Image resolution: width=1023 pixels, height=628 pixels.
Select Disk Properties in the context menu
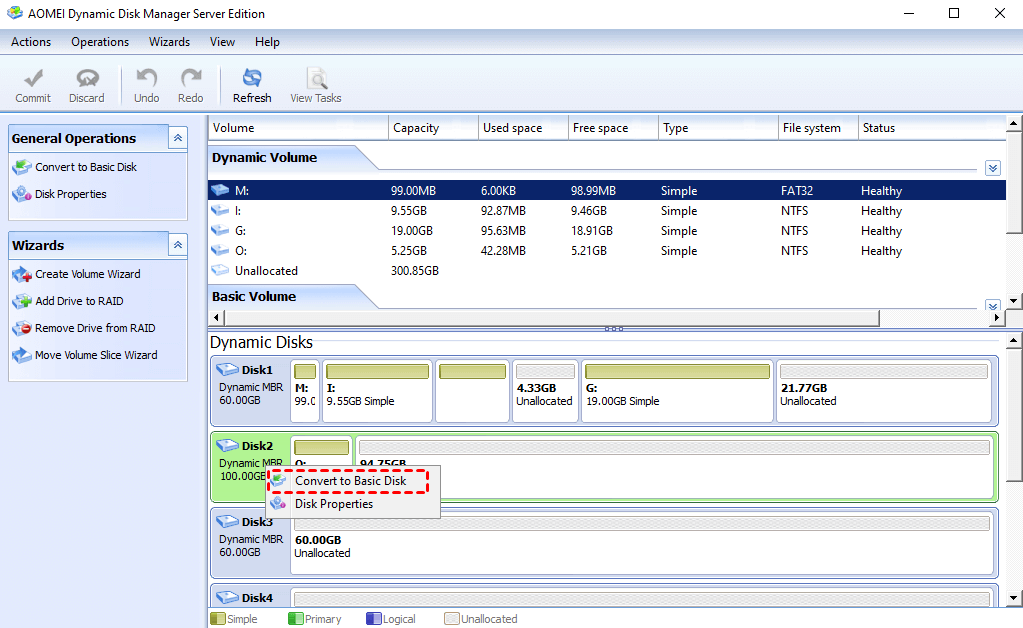333,504
